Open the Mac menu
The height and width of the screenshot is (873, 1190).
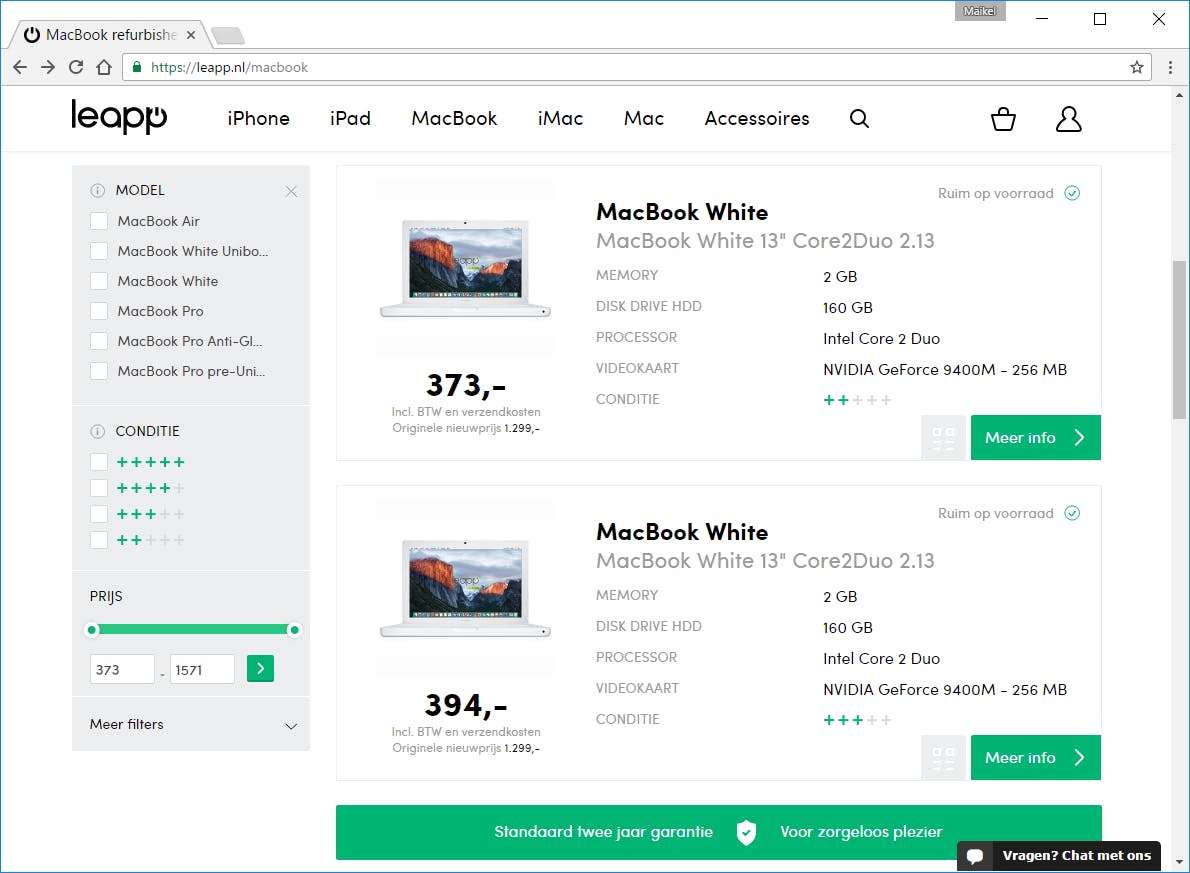click(x=644, y=118)
